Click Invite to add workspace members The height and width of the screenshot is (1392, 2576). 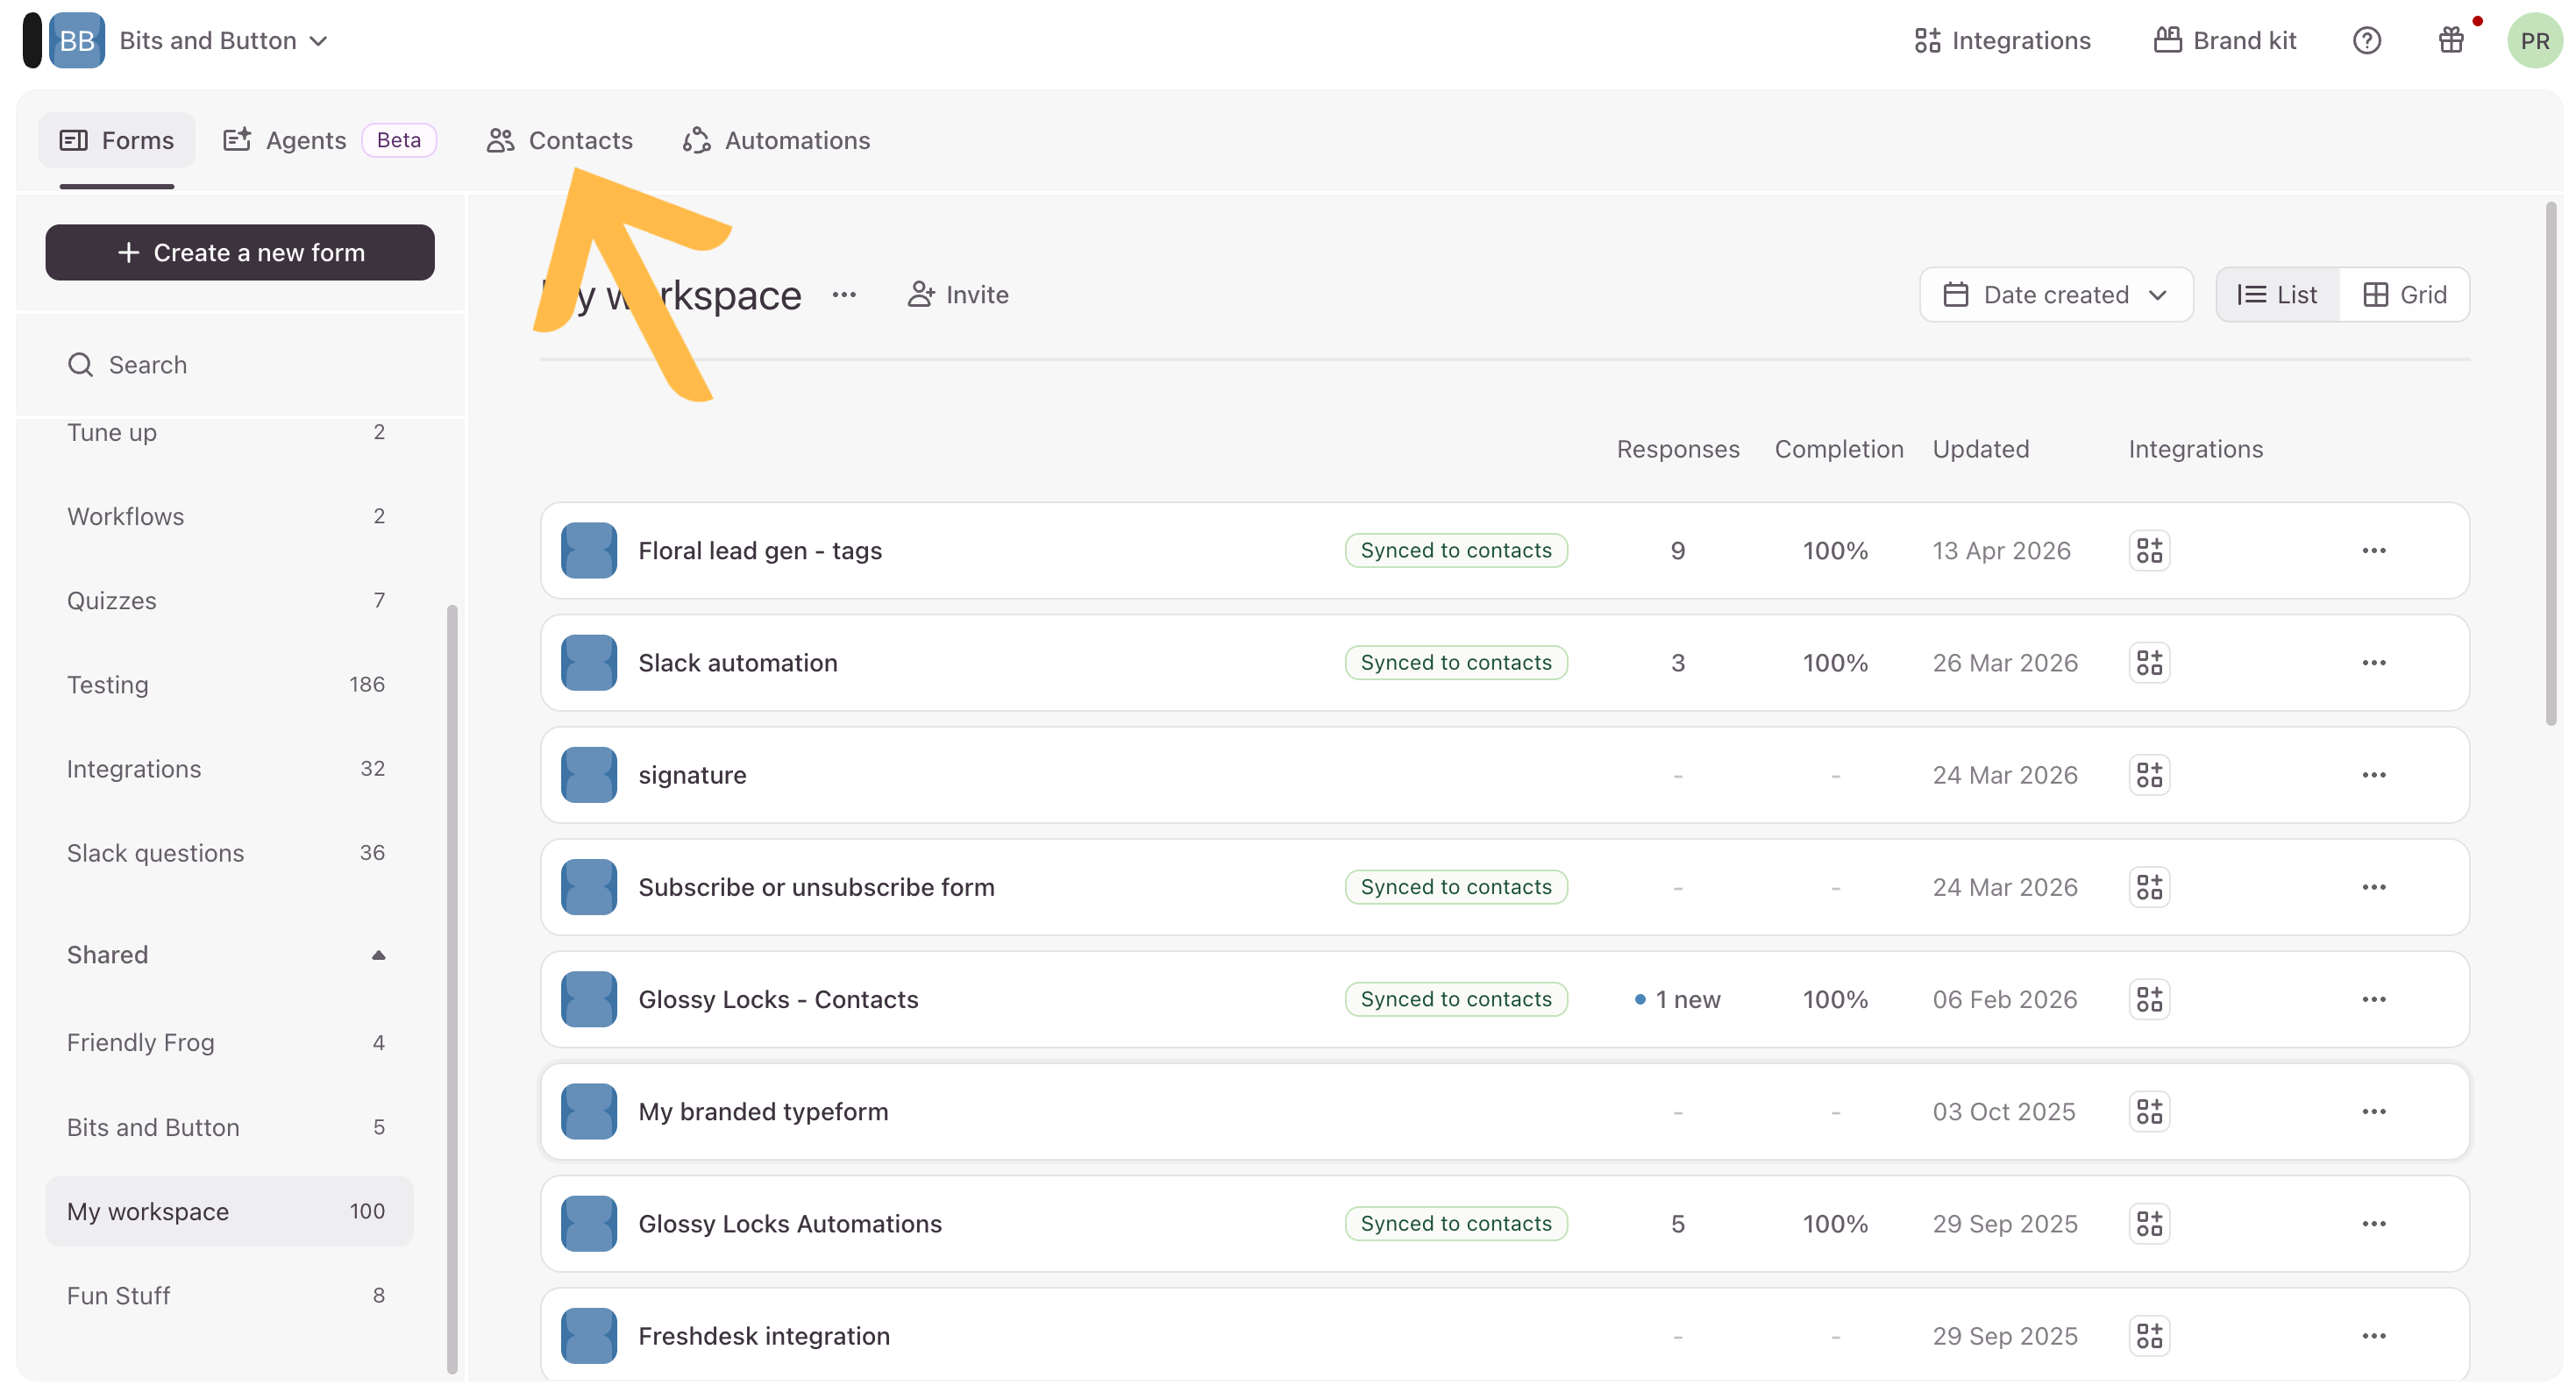958,295
